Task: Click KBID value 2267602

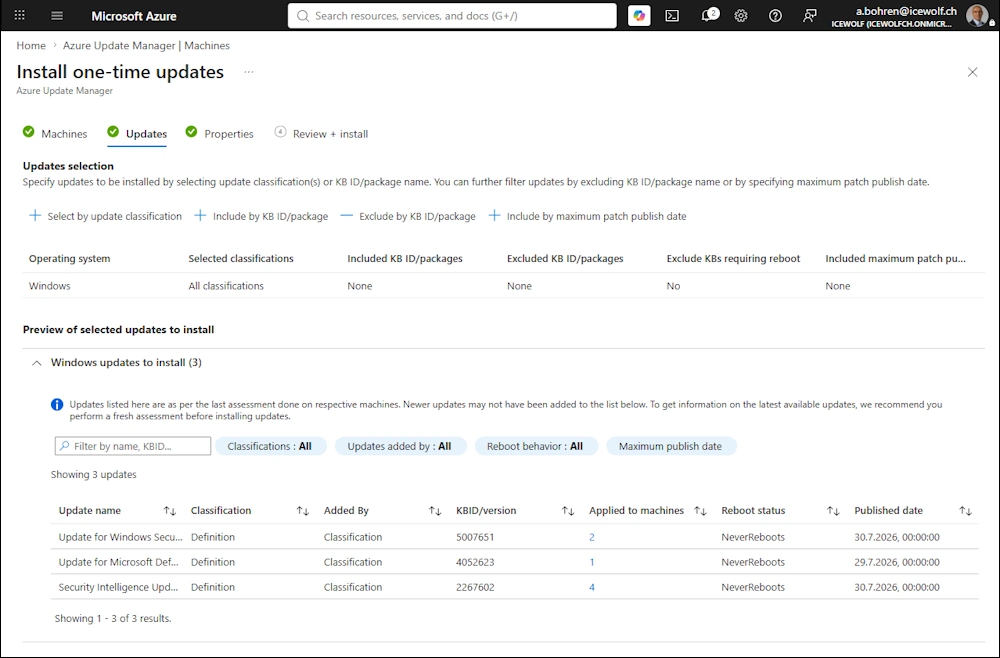Action: coord(475,587)
